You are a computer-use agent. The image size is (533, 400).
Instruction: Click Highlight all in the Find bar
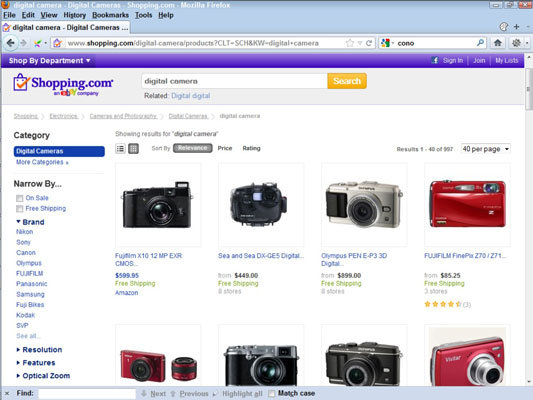point(238,394)
